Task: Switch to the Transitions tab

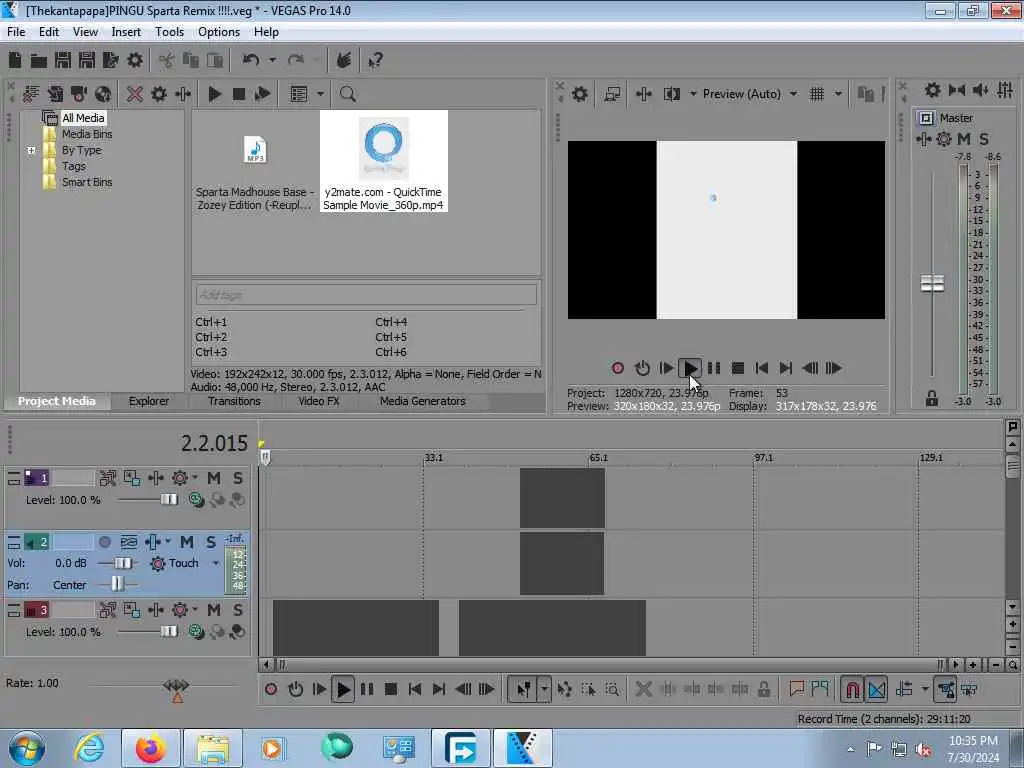Action: click(234, 401)
